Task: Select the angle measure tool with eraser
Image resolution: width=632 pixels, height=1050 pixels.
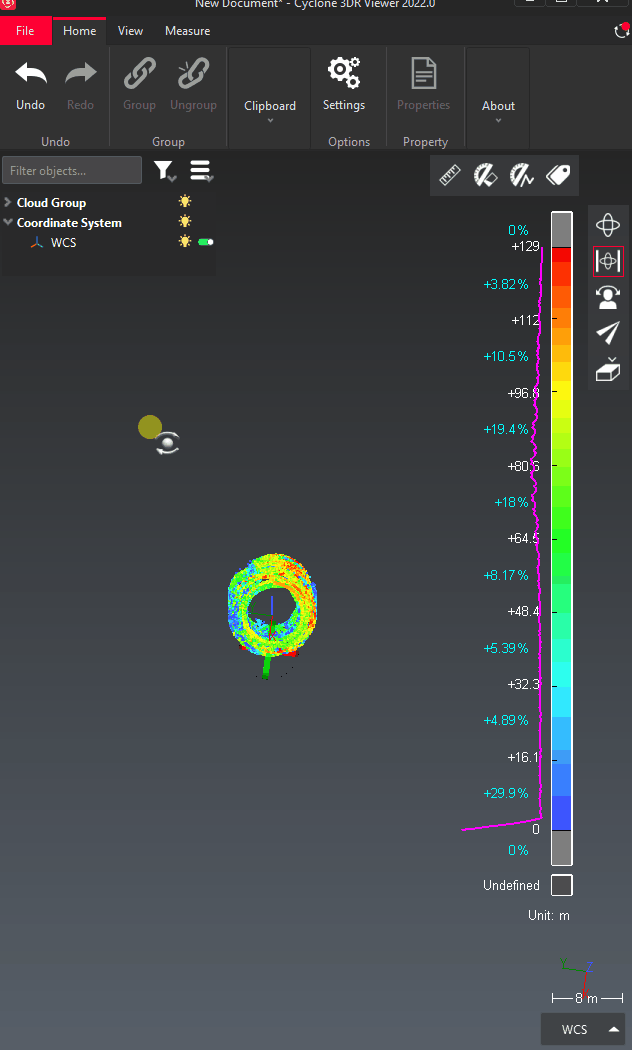Action: pyautogui.click(x=485, y=175)
